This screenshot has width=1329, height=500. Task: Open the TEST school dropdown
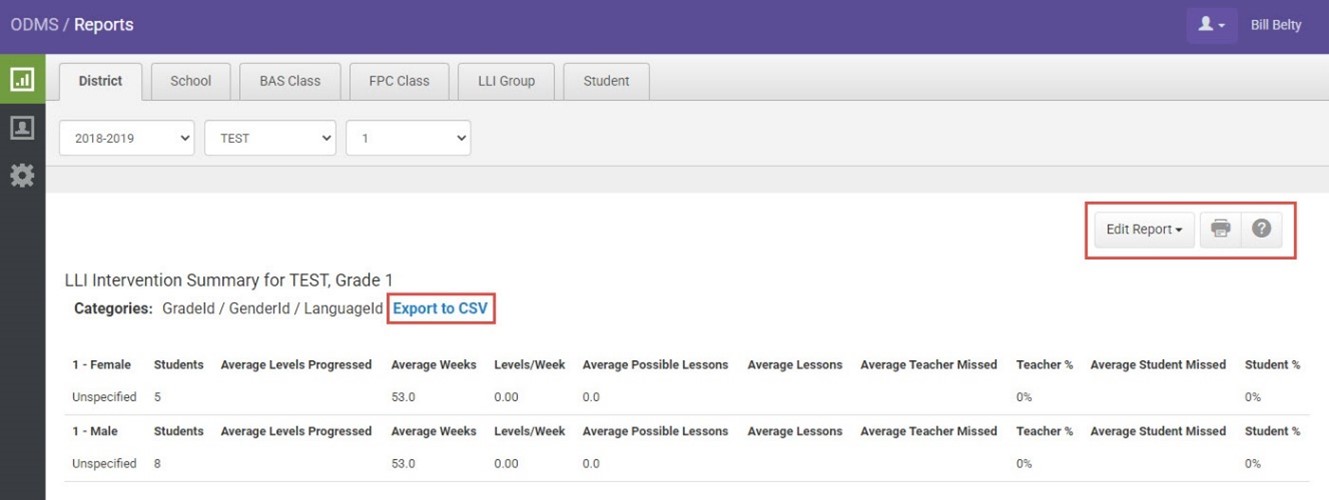click(x=270, y=138)
